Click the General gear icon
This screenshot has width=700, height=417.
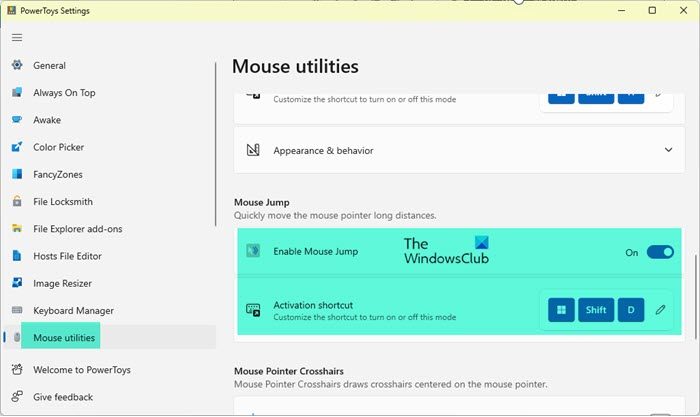(x=17, y=65)
